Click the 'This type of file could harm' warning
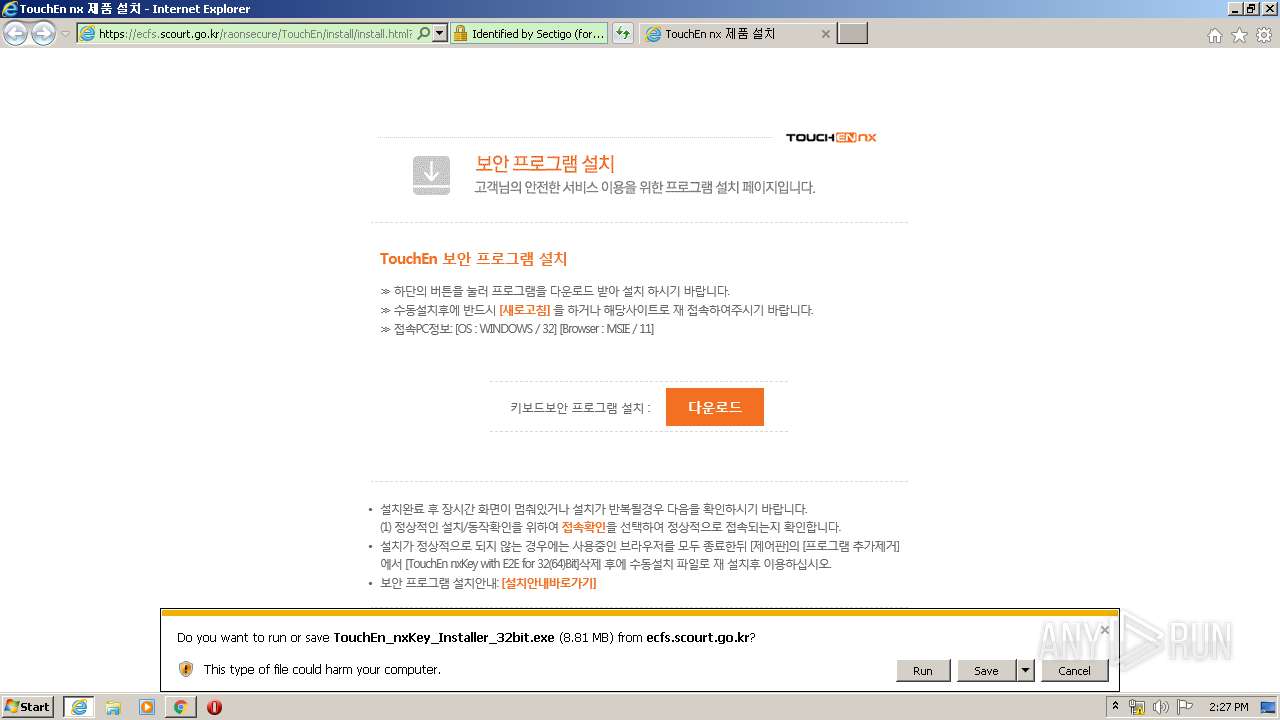The width and height of the screenshot is (1280, 720). point(322,669)
